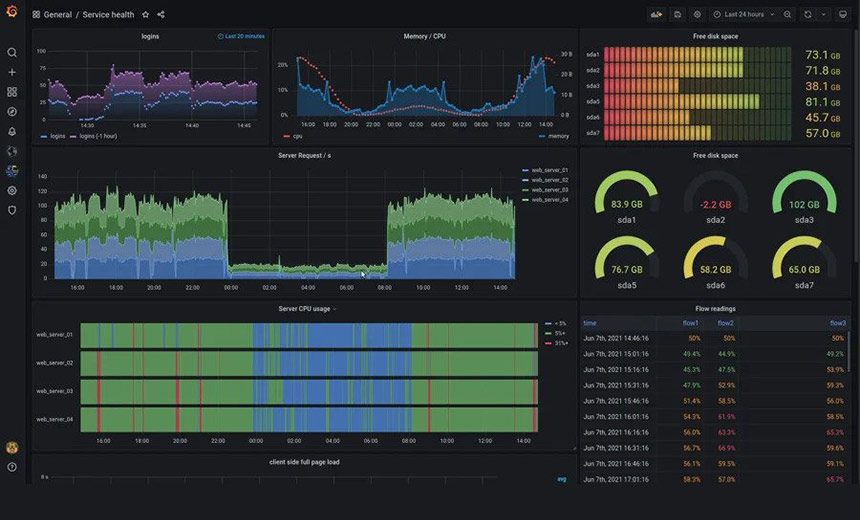Click the web_server_02 row label in CPU usage
The image size is (860, 520).
click(x=54, y=363)
